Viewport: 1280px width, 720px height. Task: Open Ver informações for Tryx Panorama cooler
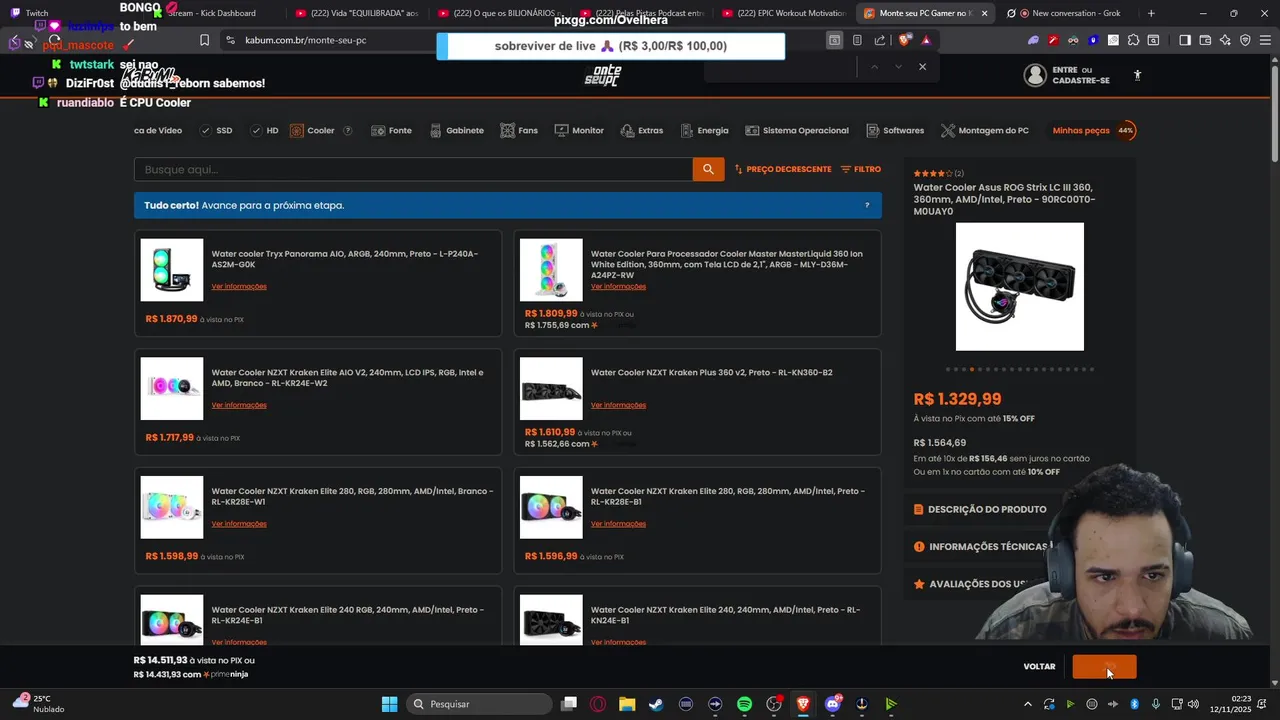(x=239, y=287)
